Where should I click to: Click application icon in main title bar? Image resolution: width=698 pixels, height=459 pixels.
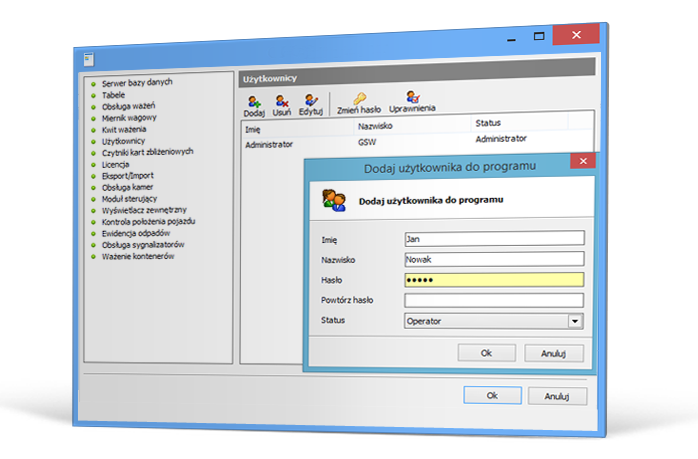(x=88, y=59)
